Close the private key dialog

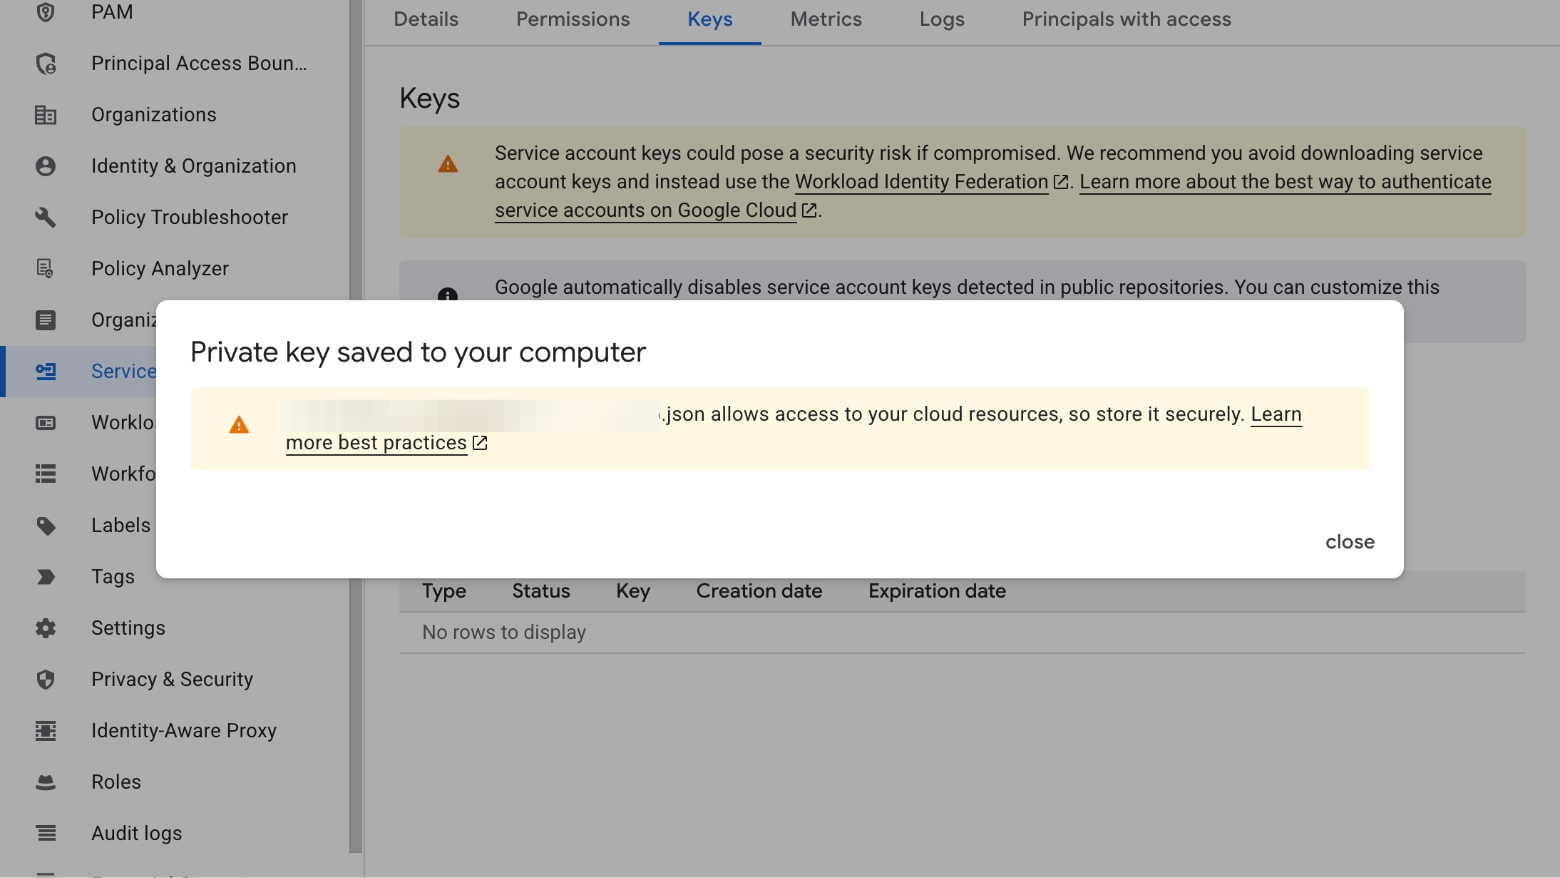[1349, 541]
